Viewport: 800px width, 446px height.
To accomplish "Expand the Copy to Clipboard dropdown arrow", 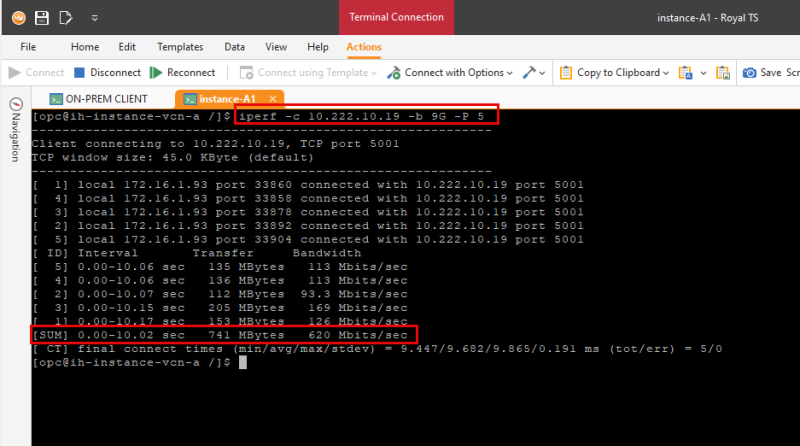I will point(666,73).
